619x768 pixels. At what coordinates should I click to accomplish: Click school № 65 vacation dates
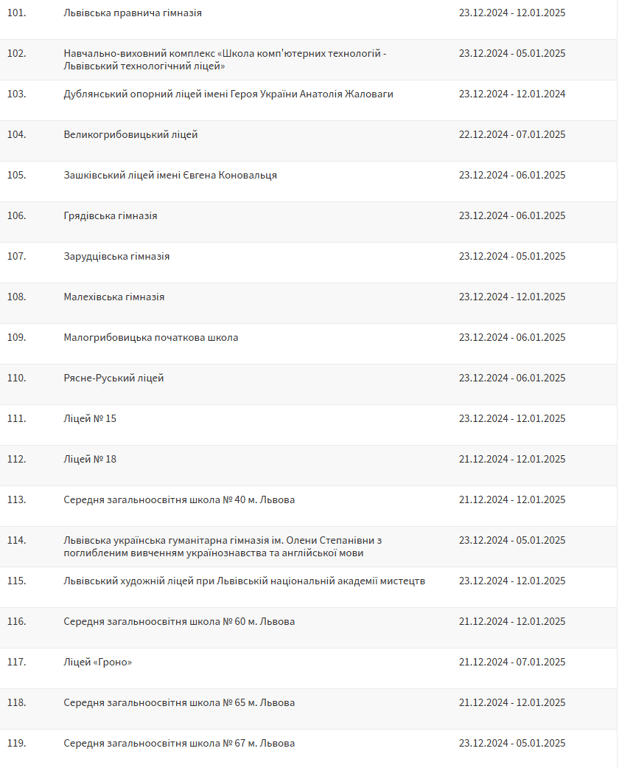tap(512, 702)
